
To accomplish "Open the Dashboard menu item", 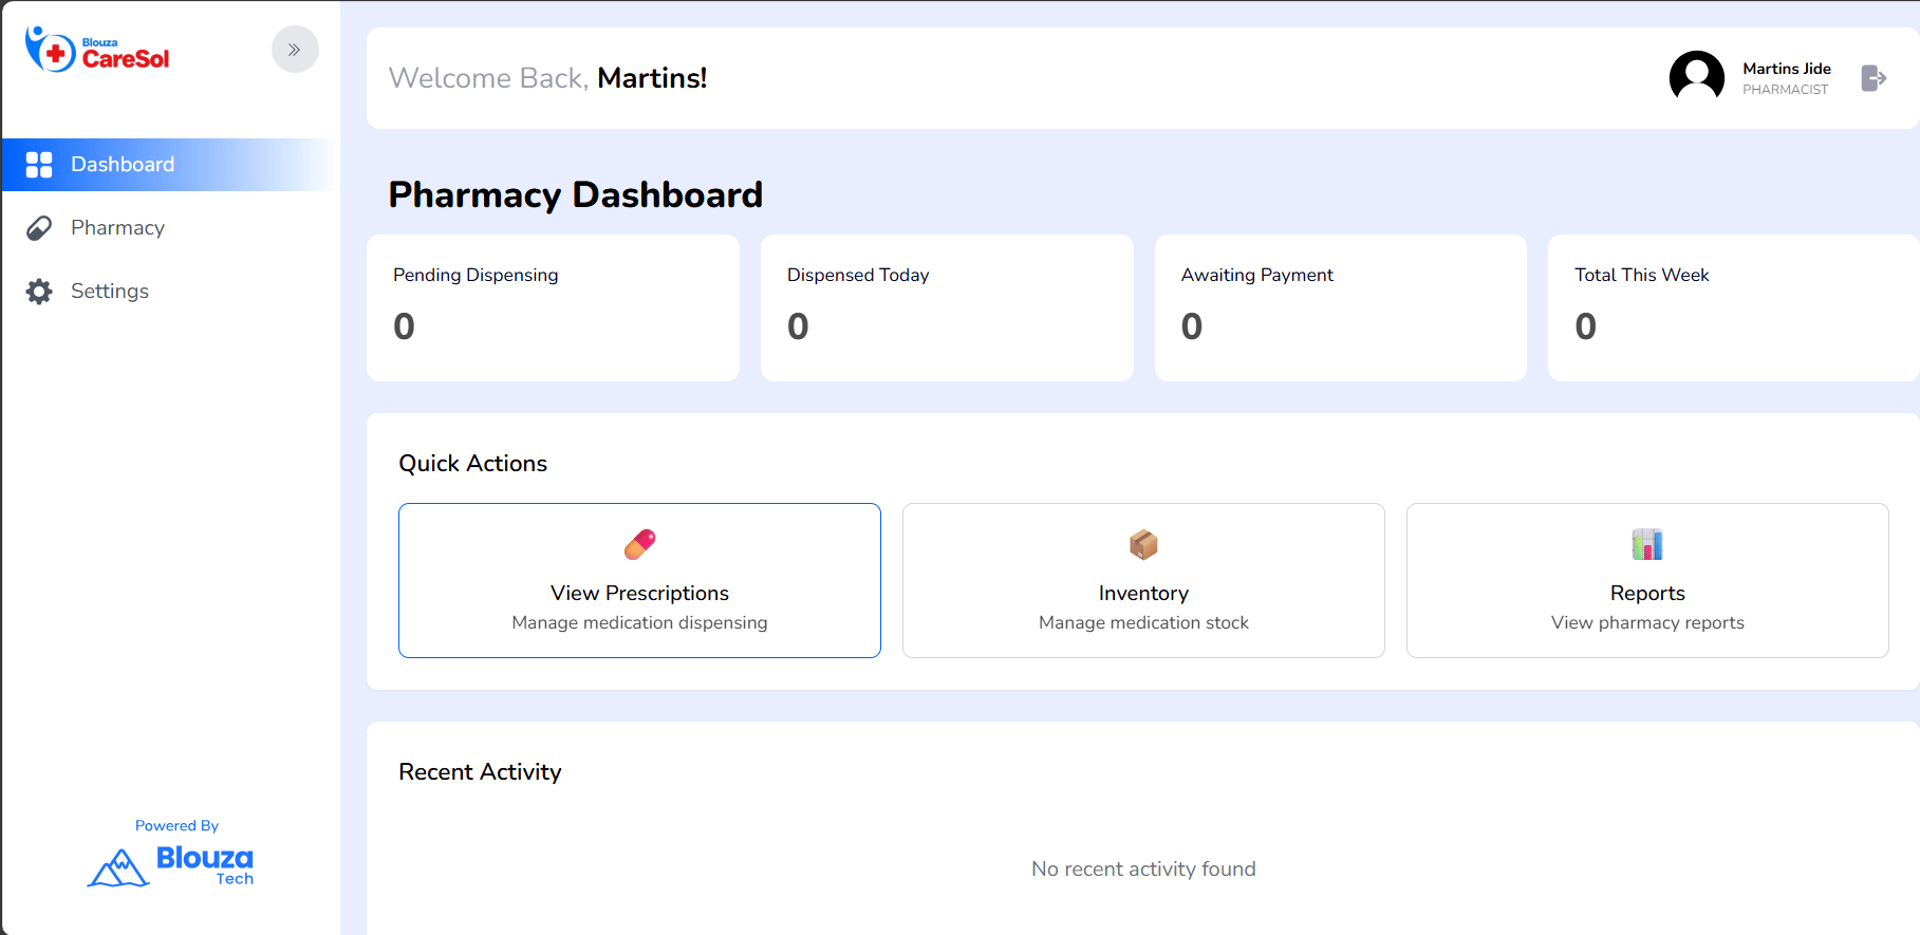I will (x=122, y=165).
